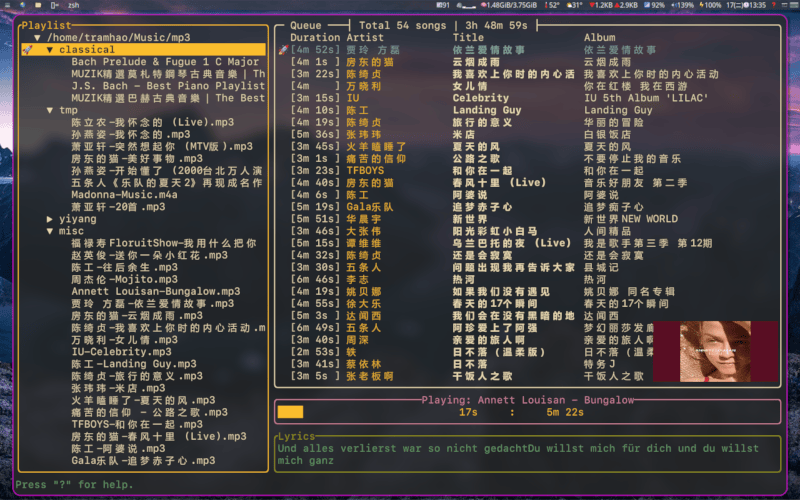Image resolution: width=800 pixels, height=500 pixels.
Task: Select 陈工-Landing Guy.mp3 file
Action: (x=134, y=364)
